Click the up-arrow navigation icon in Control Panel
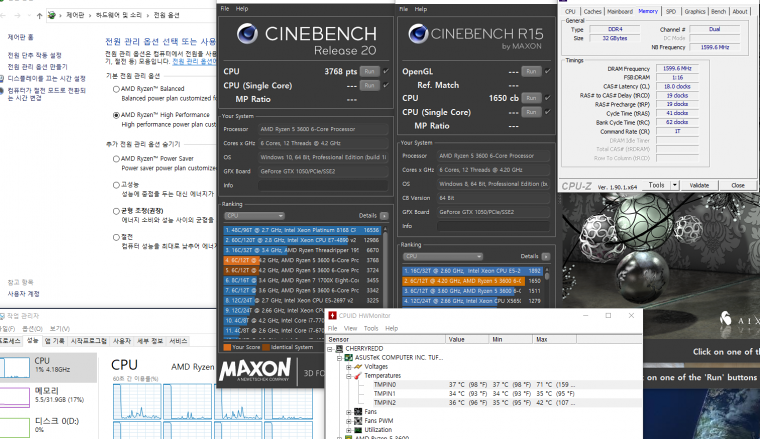 coord(39,16)
